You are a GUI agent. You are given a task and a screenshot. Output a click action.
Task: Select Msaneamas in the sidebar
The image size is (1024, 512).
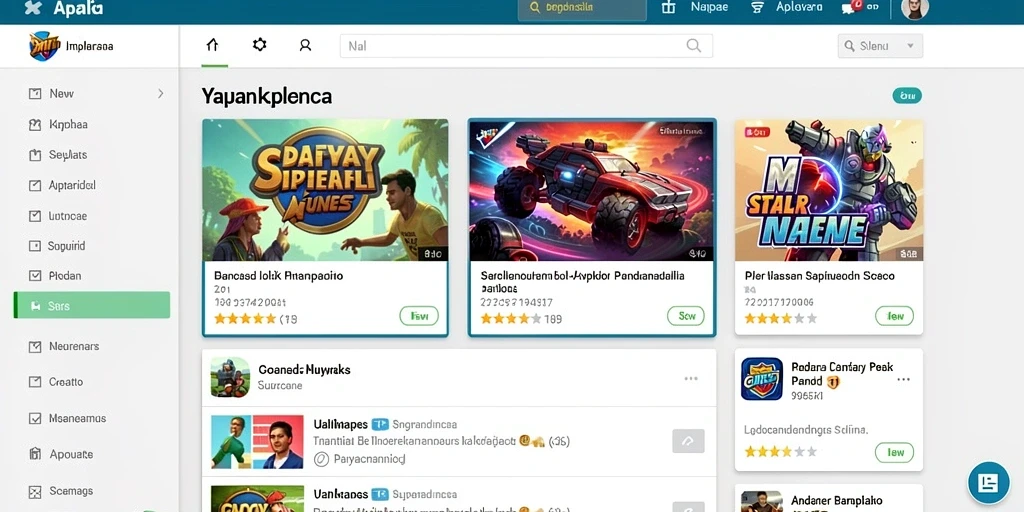click(x=77, y=418)
